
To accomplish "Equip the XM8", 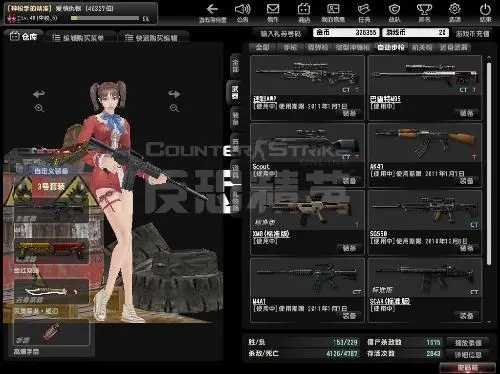I will click(x=349, y=248).
